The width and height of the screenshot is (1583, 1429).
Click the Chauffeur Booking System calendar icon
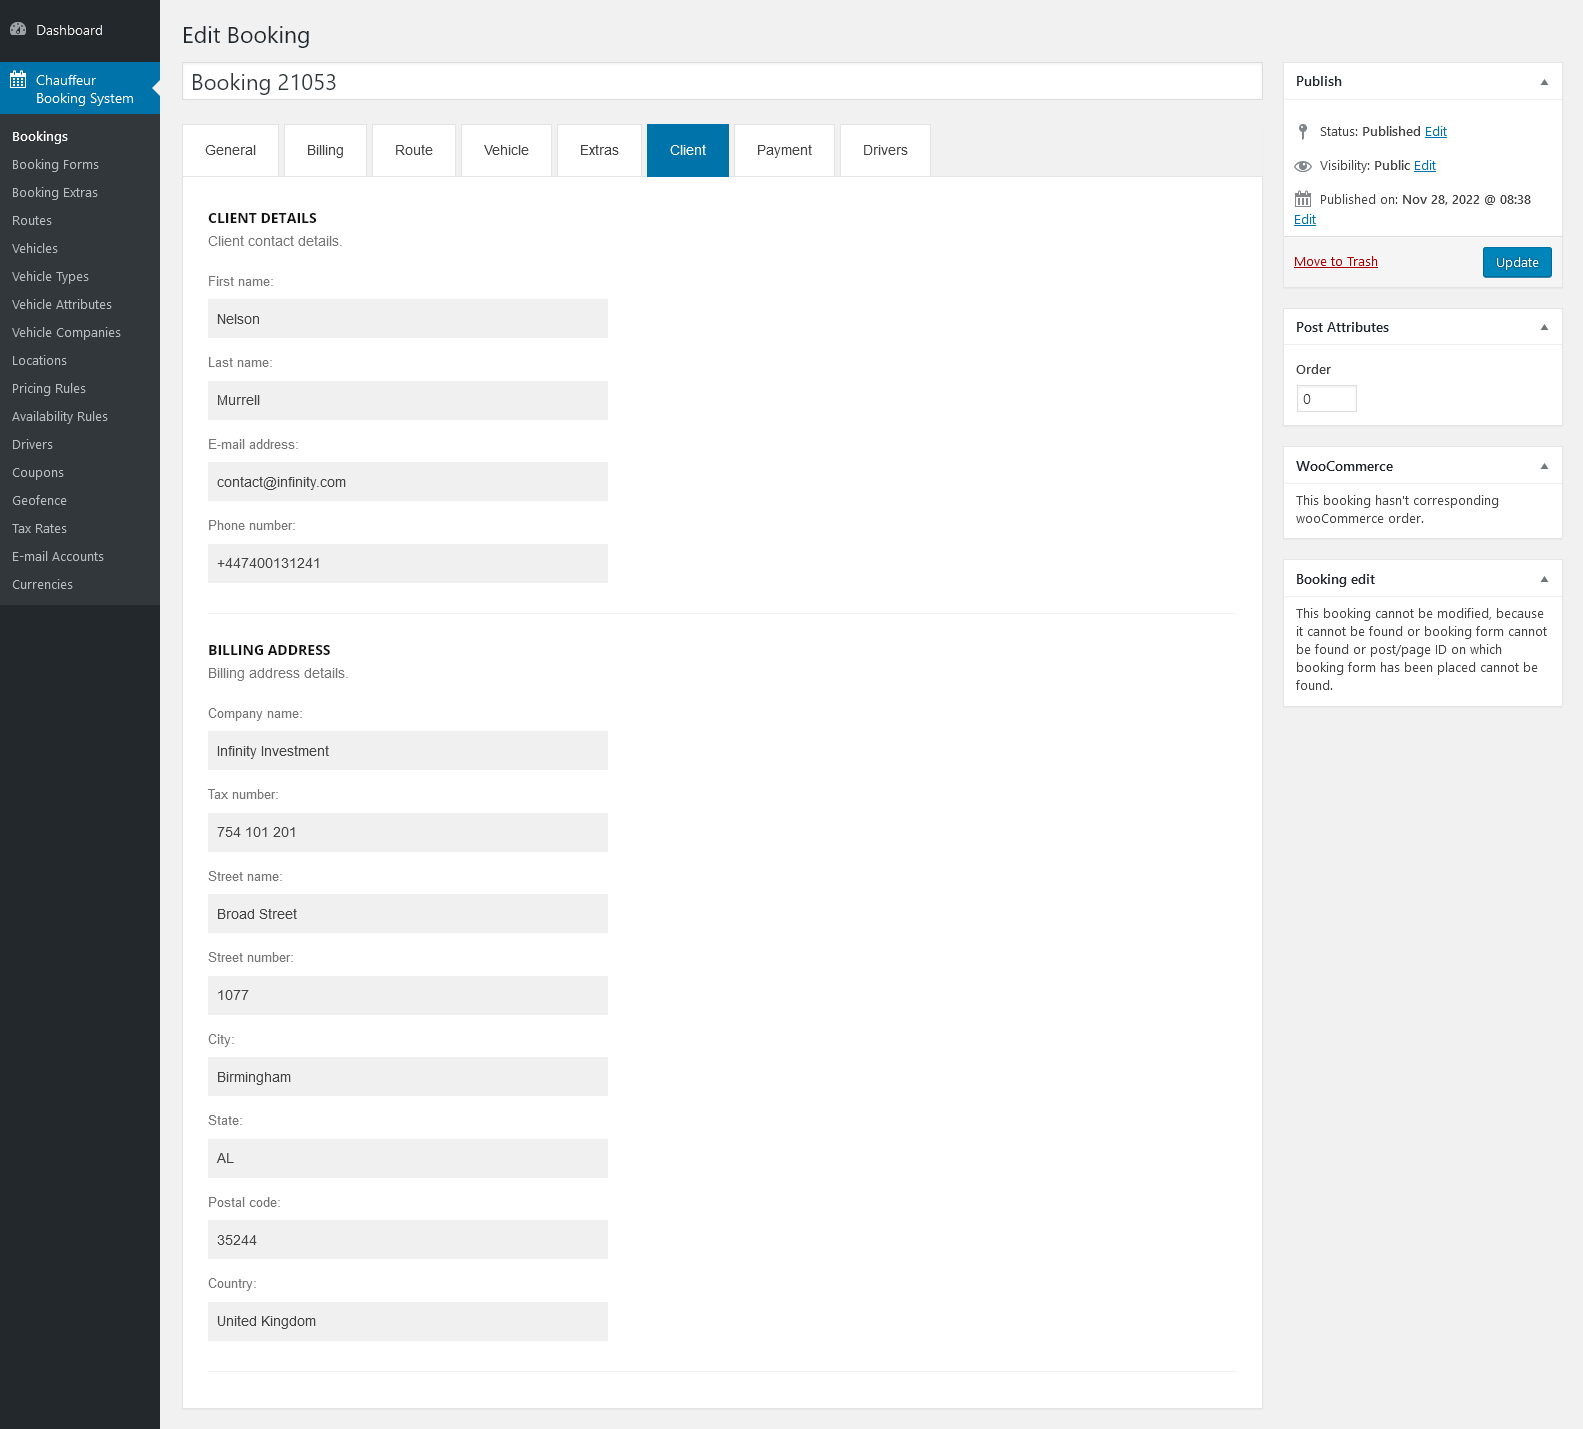(18, 80)
